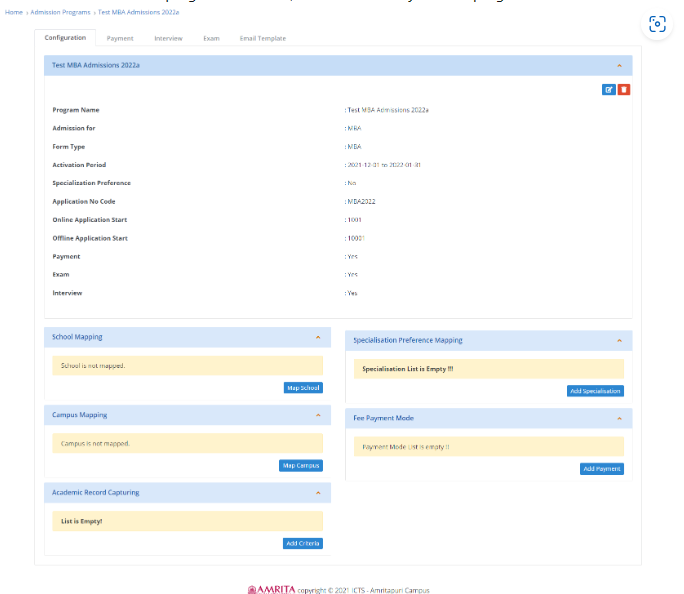Click the Add Criteria button

coord(303,543)
